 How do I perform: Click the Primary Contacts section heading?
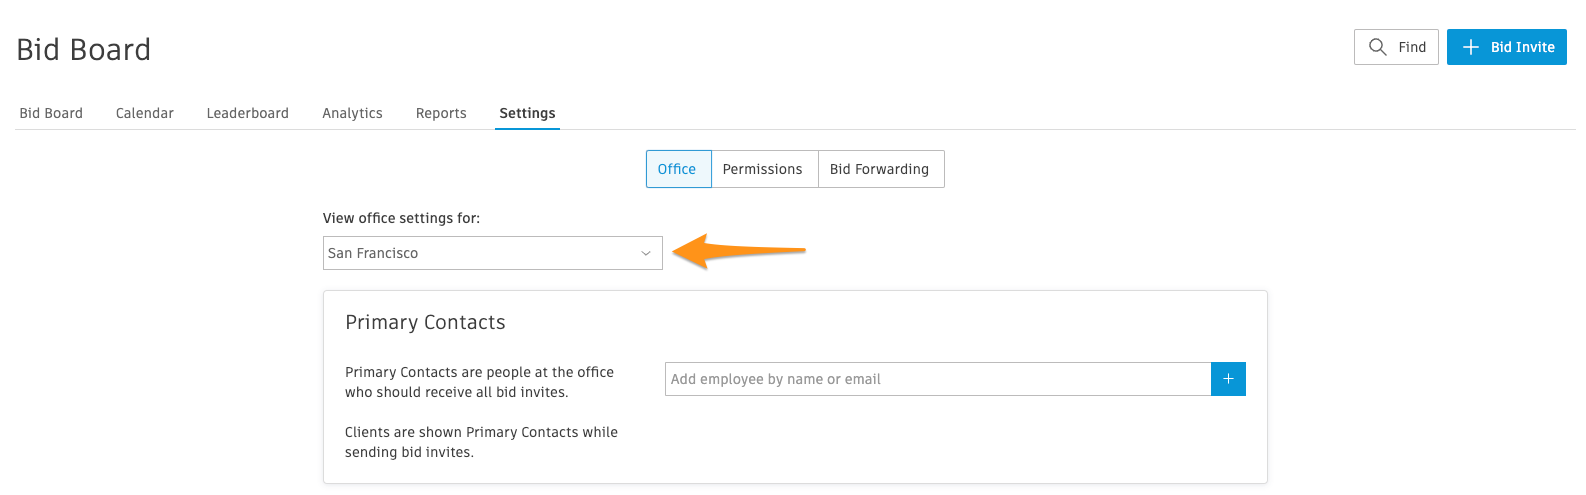coord(425,322)
